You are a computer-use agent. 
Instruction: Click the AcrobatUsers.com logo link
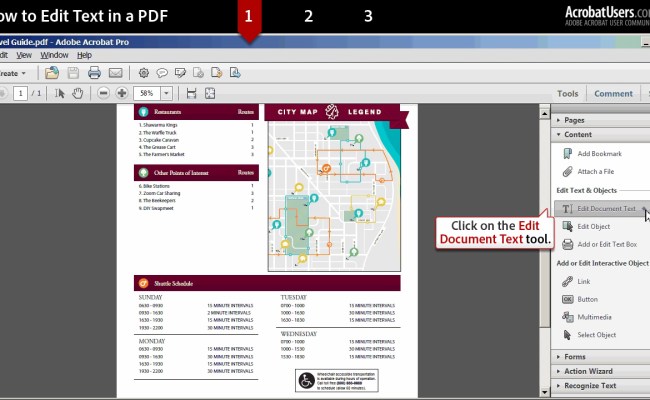click(607, 16)
